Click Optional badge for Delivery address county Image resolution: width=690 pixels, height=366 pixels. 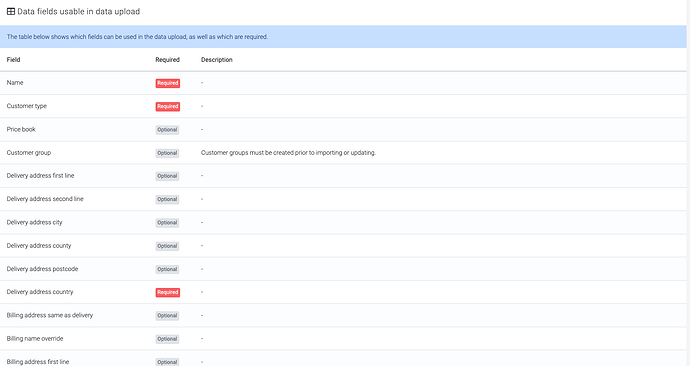(167, 246)
